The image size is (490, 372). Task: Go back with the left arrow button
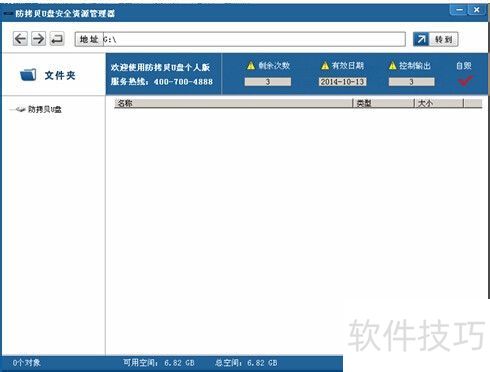click(x=20, y=39)
